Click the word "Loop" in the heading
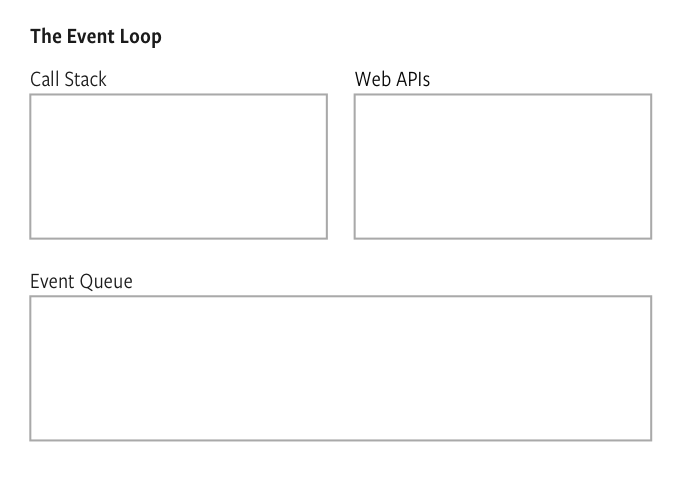Screen dimensions: 695x477 click(140, 37)
